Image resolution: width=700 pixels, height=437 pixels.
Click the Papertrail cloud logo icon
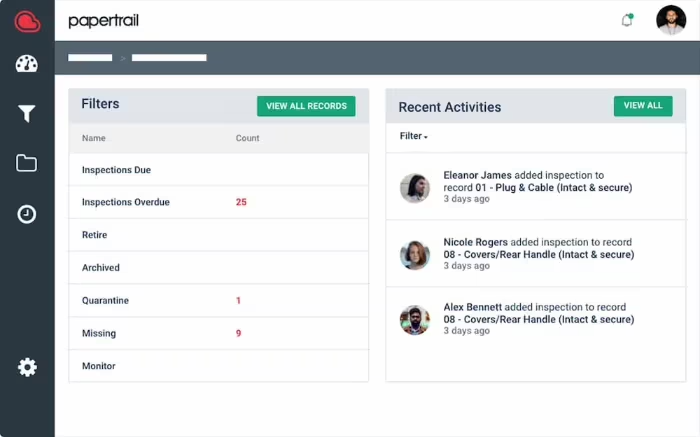(27, 21)
